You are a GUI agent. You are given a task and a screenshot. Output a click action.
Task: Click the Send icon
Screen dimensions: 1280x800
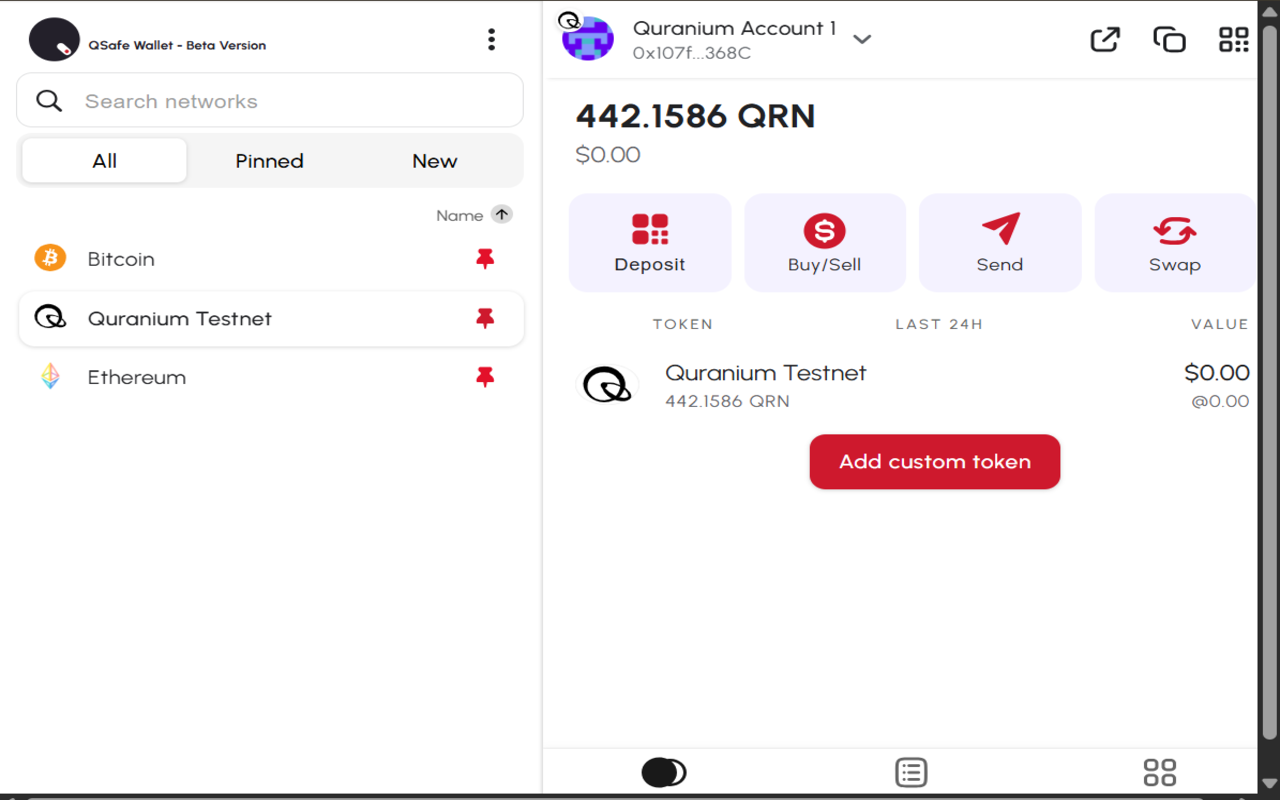[x=999, y=230]
